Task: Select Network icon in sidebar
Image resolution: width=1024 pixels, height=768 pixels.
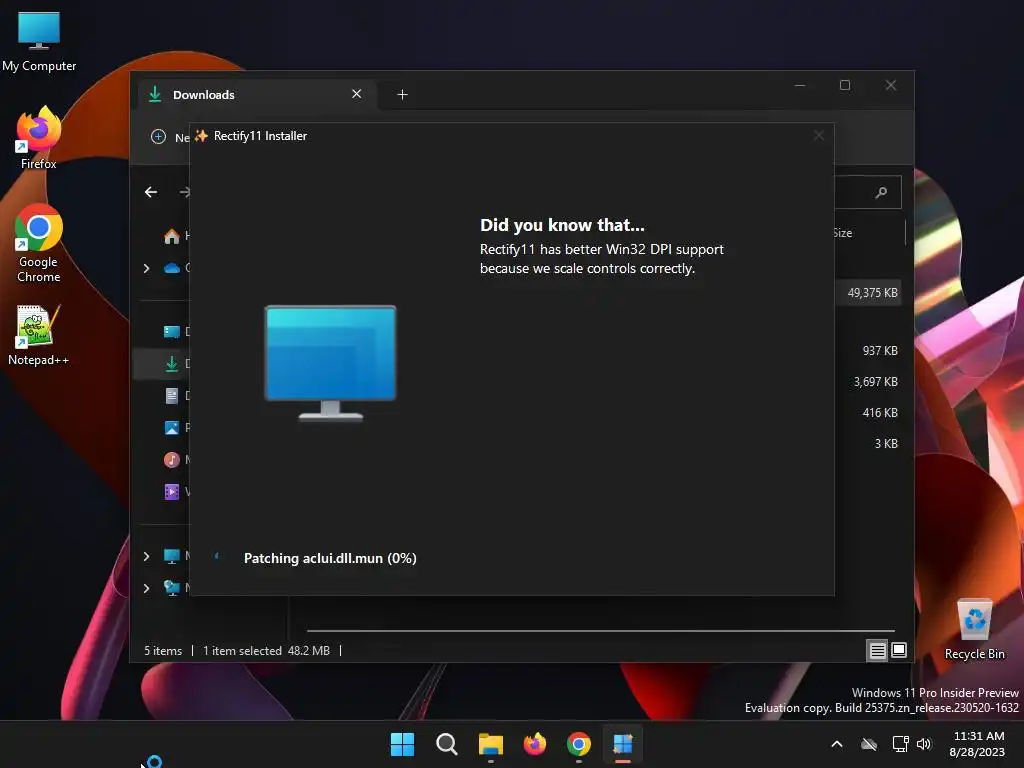Action: [x=172, y=588]
